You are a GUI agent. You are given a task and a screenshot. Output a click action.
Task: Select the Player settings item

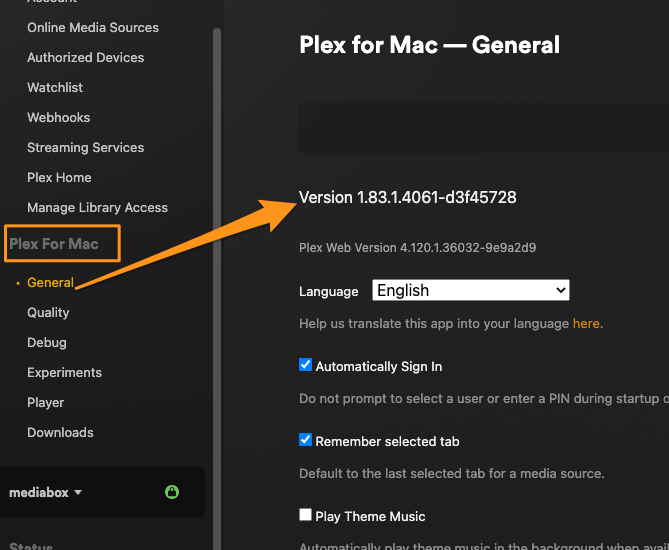[x=46, y=402]
